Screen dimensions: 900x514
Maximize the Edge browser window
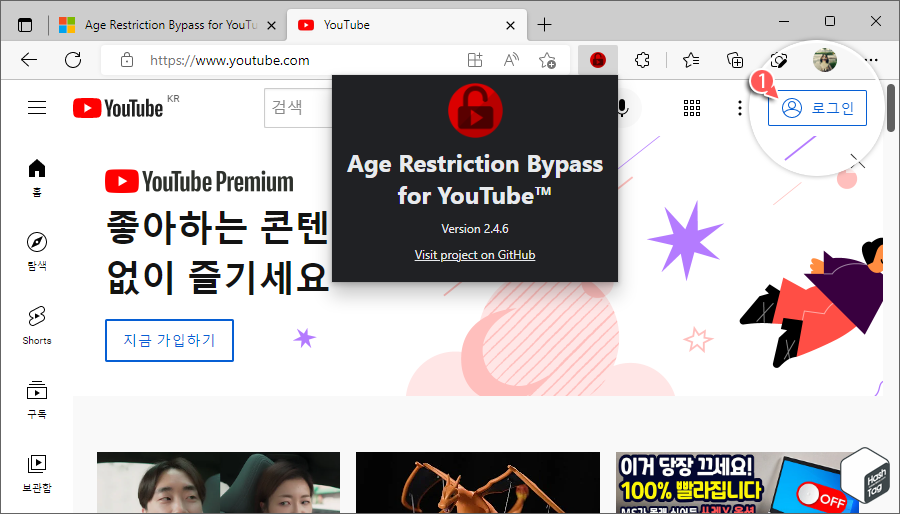(829, 21)
